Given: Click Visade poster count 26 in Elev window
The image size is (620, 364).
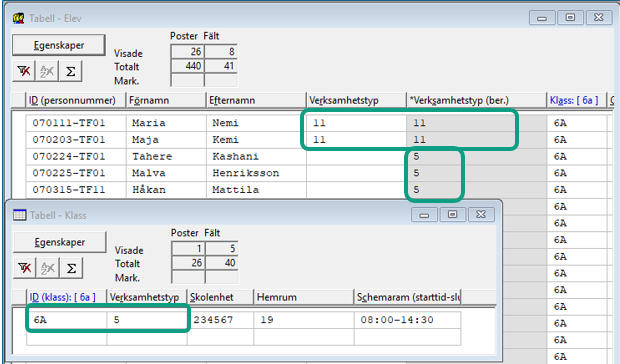Looking at the screenshot, I should pyautogui.click(x=187, y=51).
